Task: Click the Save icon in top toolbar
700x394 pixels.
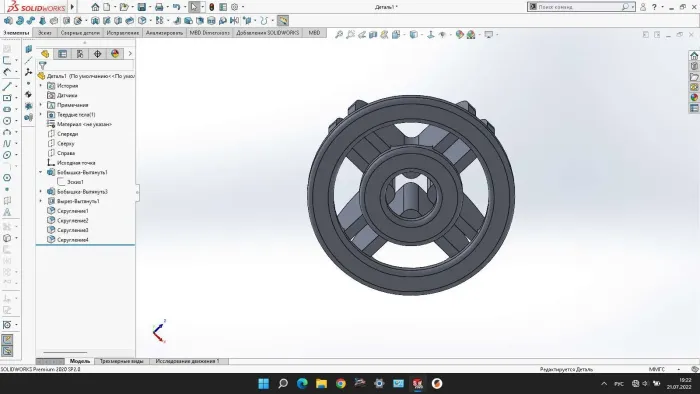Action: pos(142,7)
